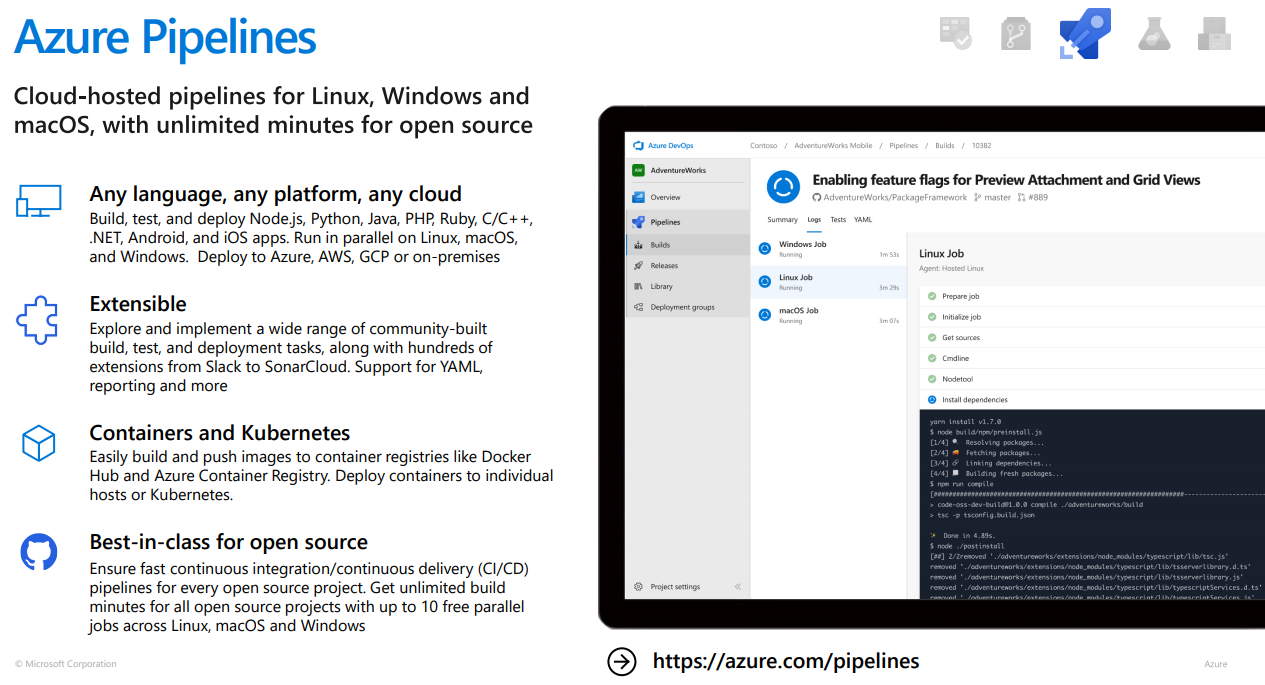Collapse the sidebar with the double chevron
The width and height of the screenshot is (1265, 685).
738,587
